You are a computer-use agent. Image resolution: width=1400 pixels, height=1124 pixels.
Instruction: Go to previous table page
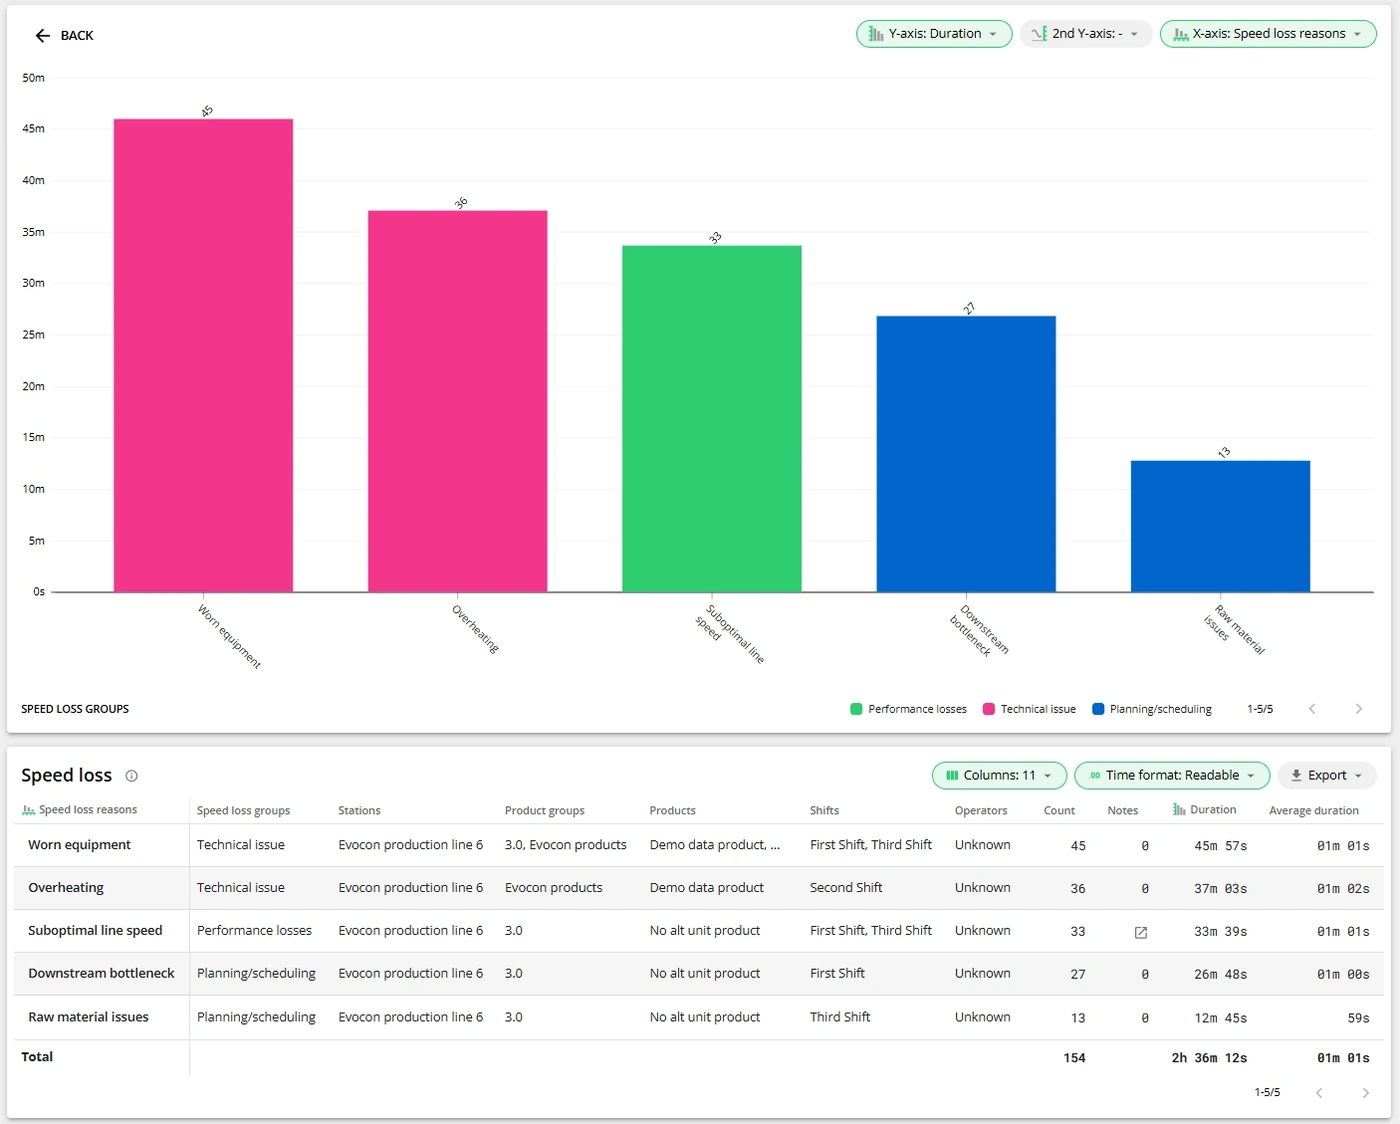pyautogui.click(x=1319, y=1093)
